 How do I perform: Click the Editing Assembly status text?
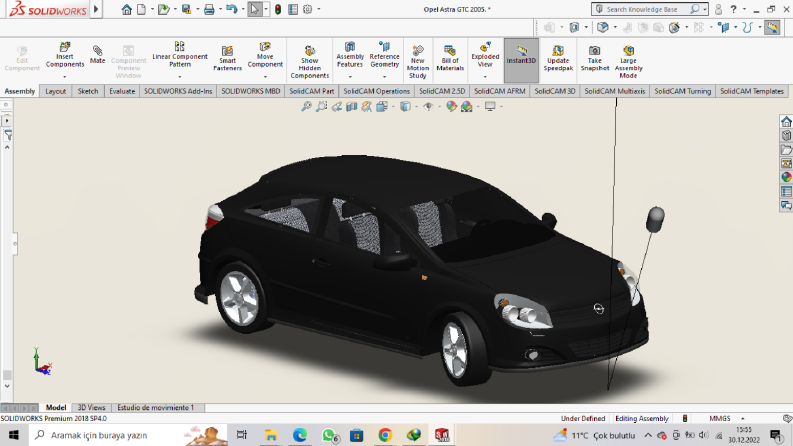pos(642,418)
